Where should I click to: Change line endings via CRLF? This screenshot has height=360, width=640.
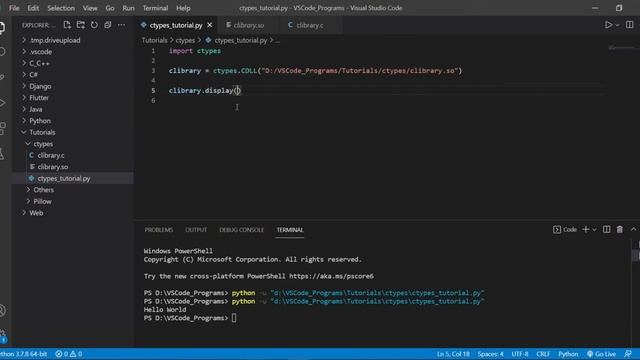543,354
